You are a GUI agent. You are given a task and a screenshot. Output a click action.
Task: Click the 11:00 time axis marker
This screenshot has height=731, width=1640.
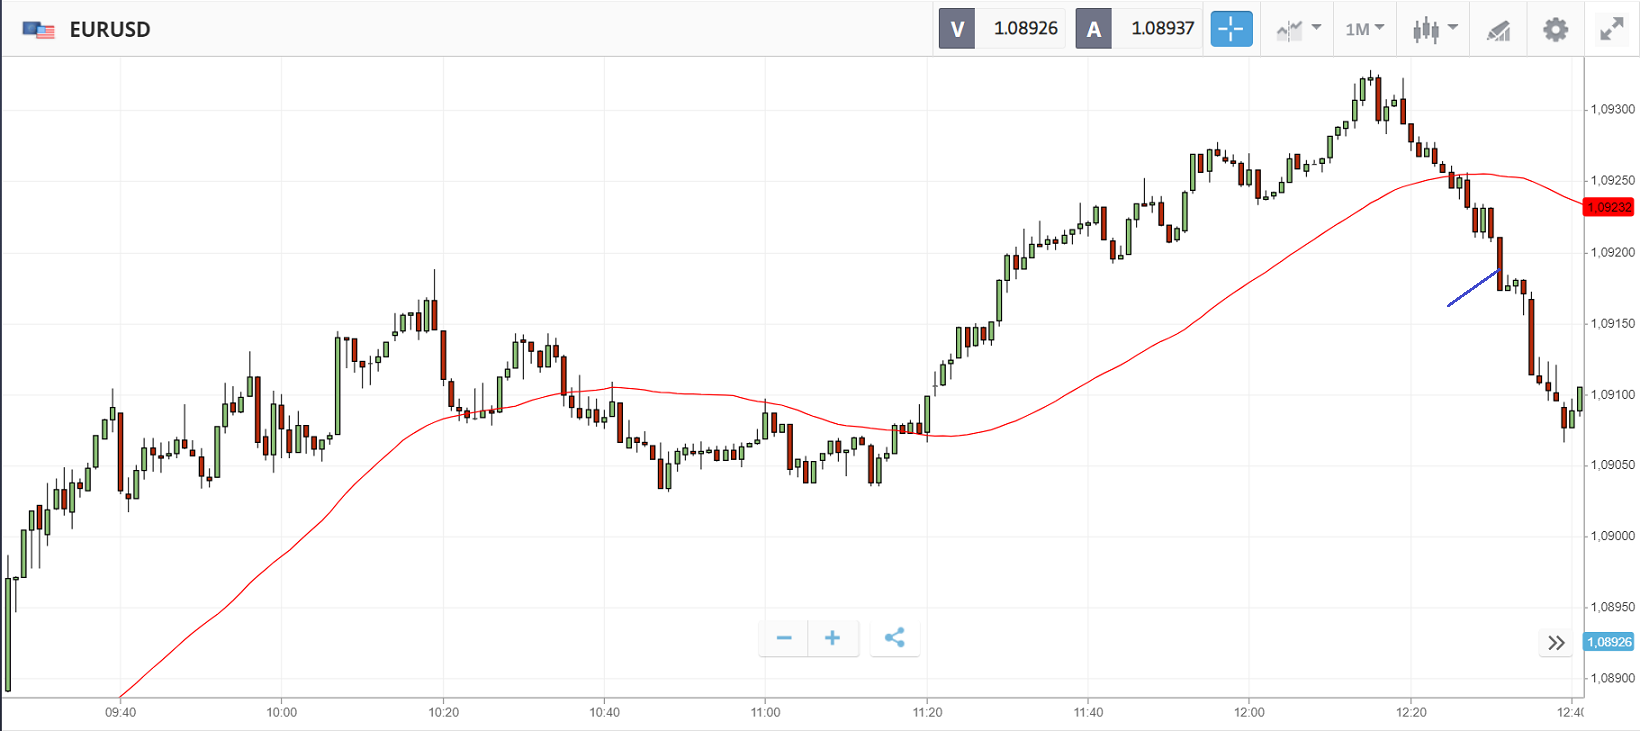[765, 712]
